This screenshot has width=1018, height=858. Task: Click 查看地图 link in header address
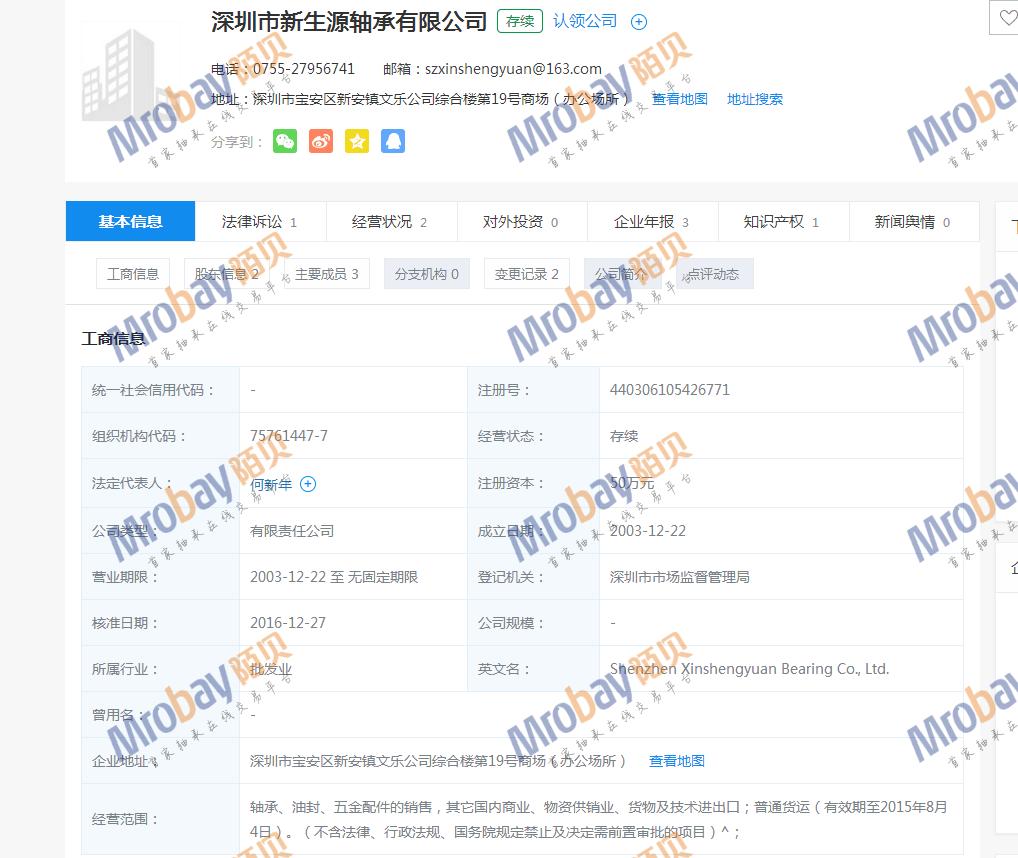click(680, 99)
